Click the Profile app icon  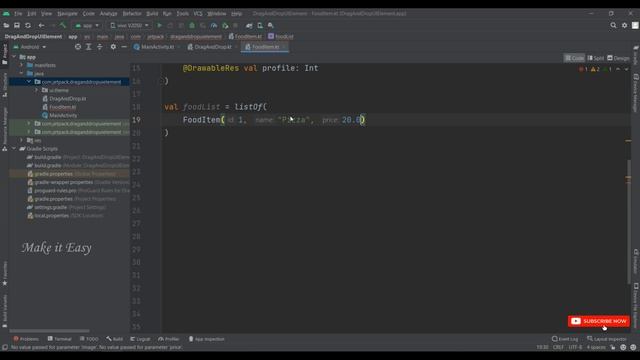coord(214,25)
